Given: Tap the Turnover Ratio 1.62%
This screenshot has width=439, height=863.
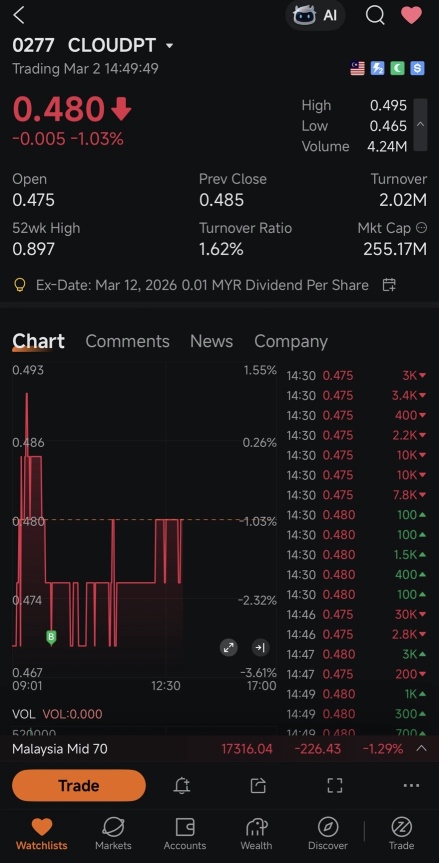Looking at the screenshot, I should pos(221,249).
